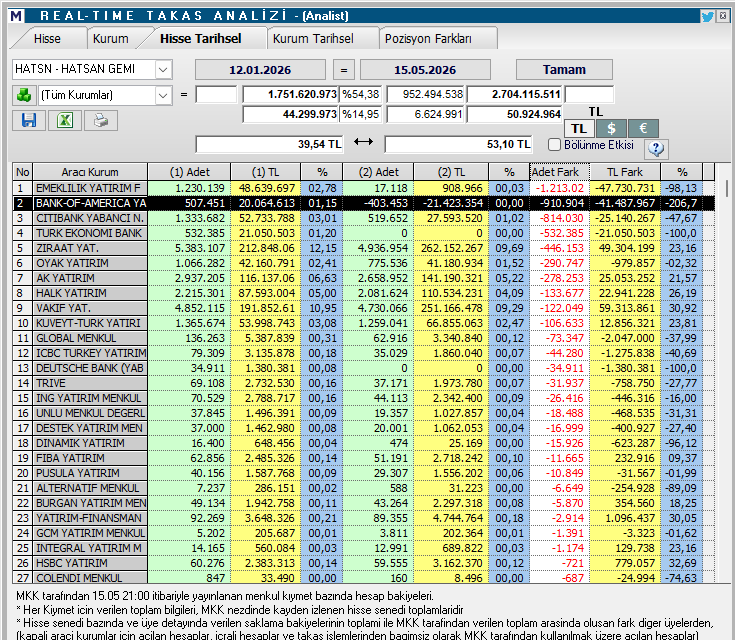Sort by the Adet Fark column header
This screenshot has height=640, width=735.
[x=560, y=172]
